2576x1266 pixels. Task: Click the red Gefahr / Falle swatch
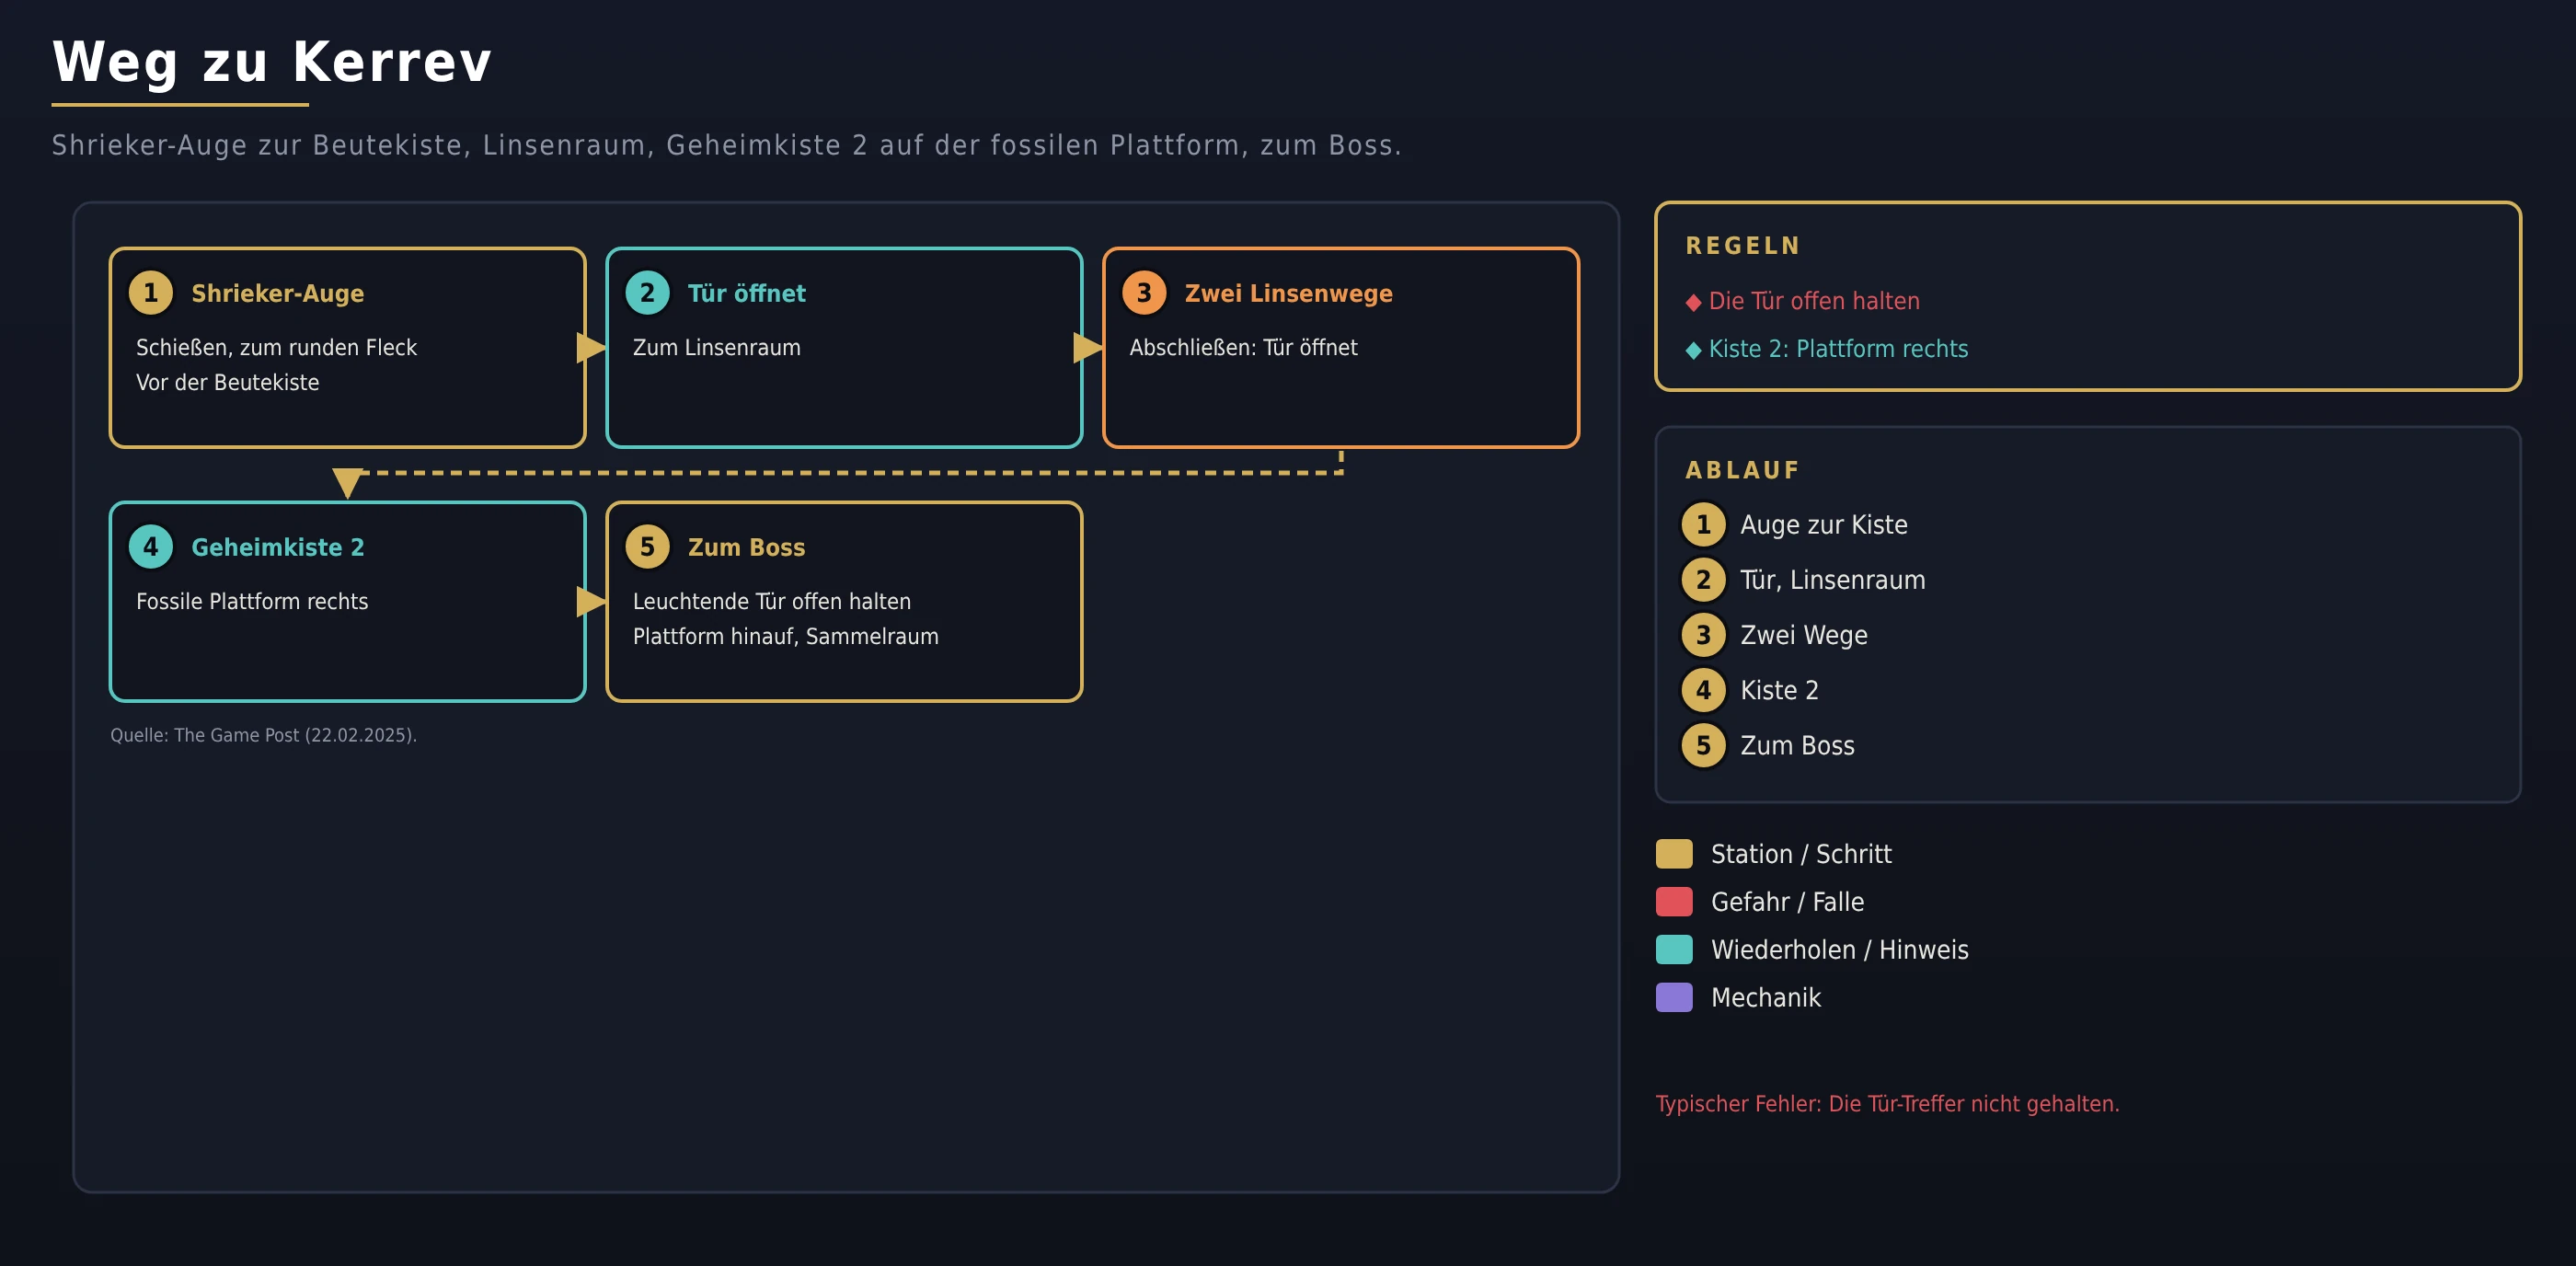point(1674,902)
